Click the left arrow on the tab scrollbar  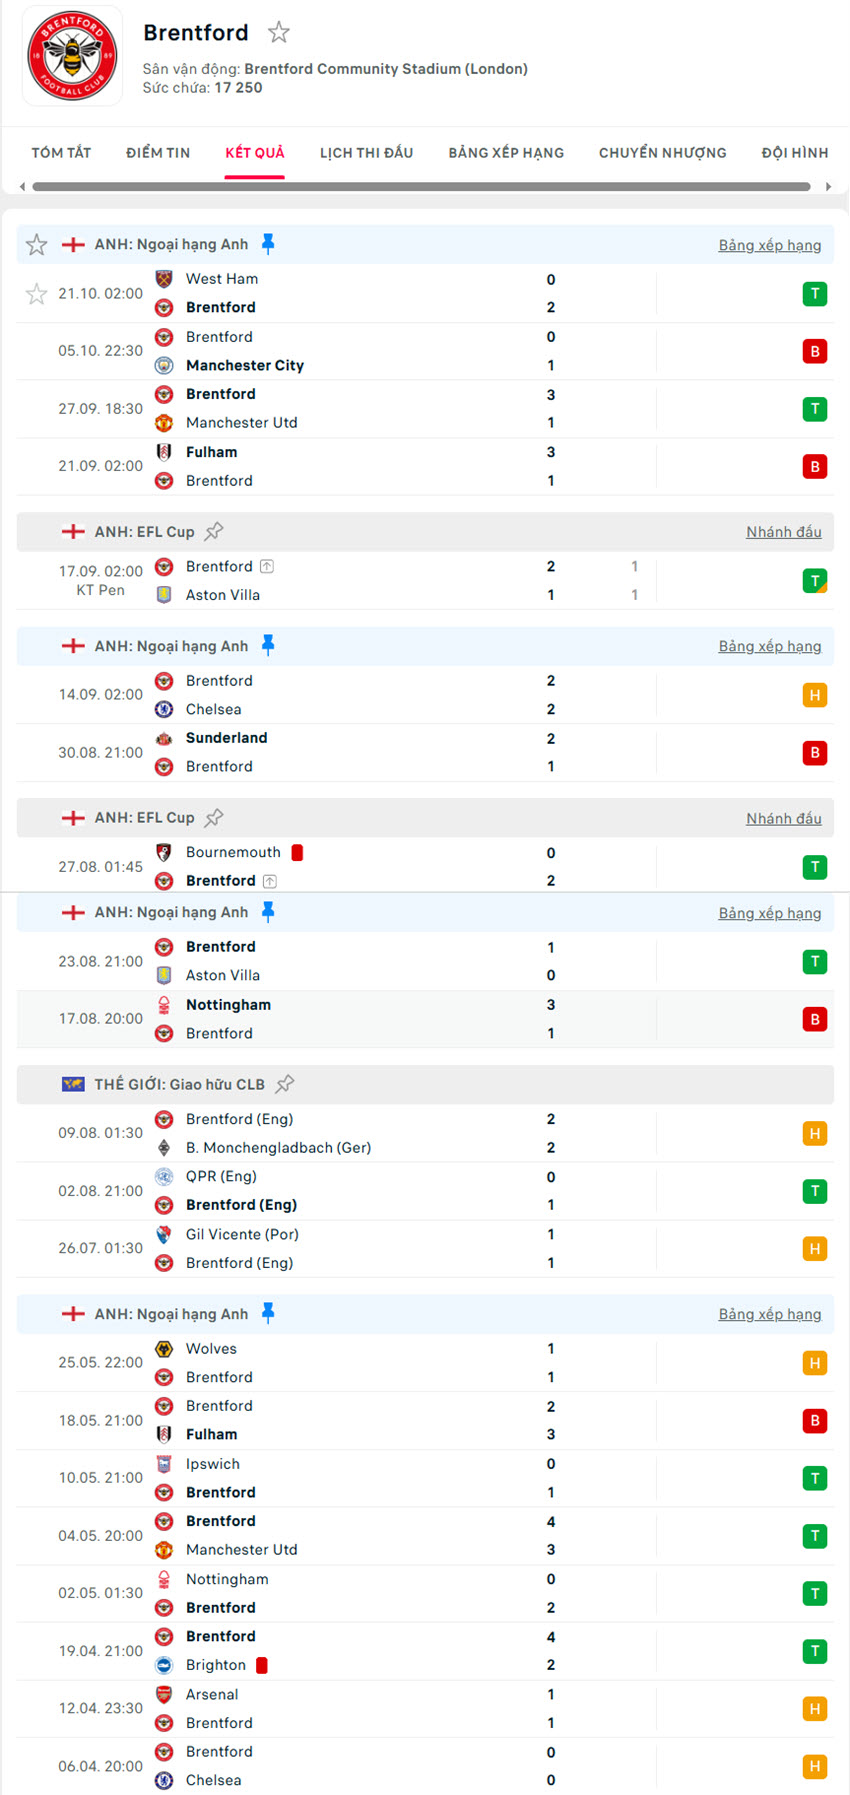[20, 186]
